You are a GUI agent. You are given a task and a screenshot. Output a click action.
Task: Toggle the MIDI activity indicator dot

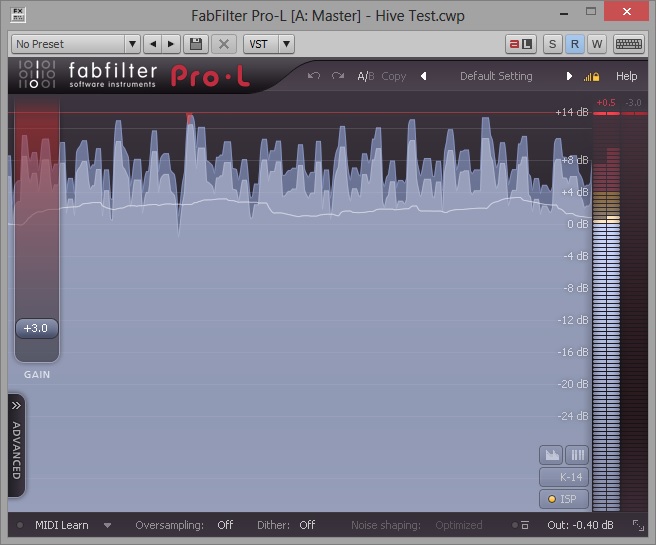click(20, 525)
